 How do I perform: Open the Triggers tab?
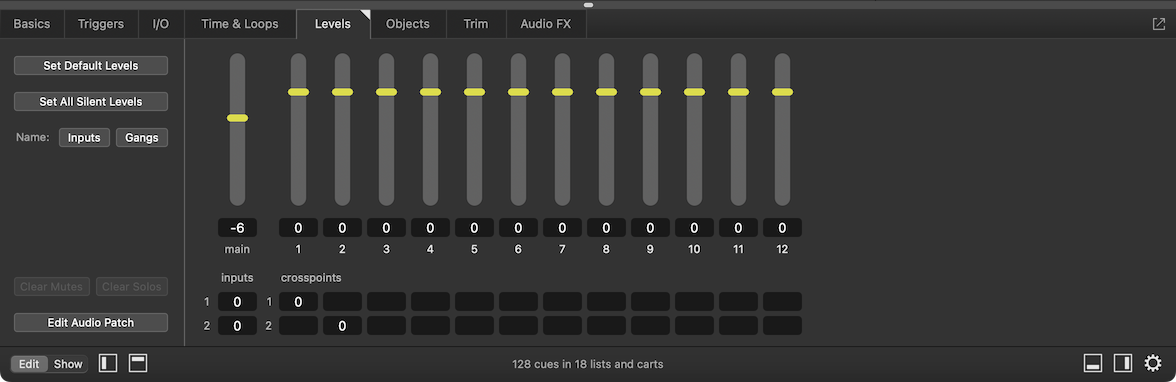[101, 24]
